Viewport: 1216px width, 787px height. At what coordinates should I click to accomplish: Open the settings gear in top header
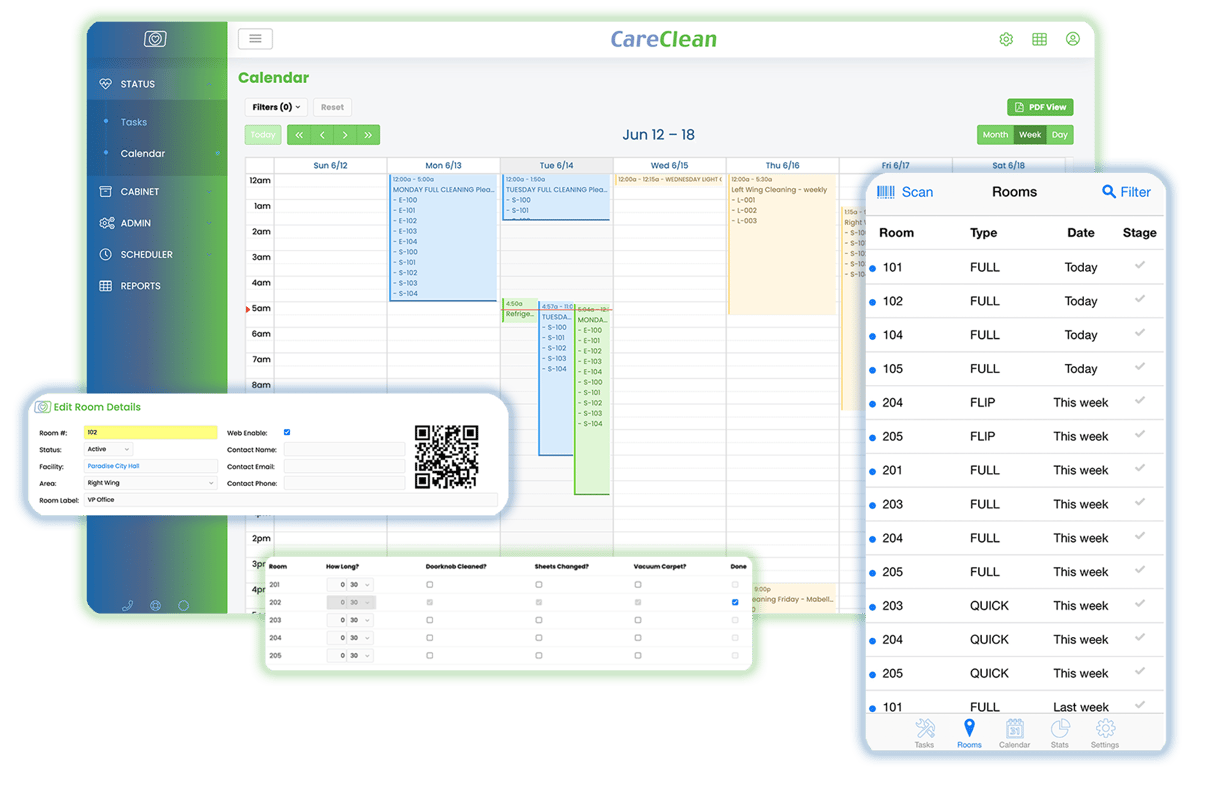tap(1006, 40)
